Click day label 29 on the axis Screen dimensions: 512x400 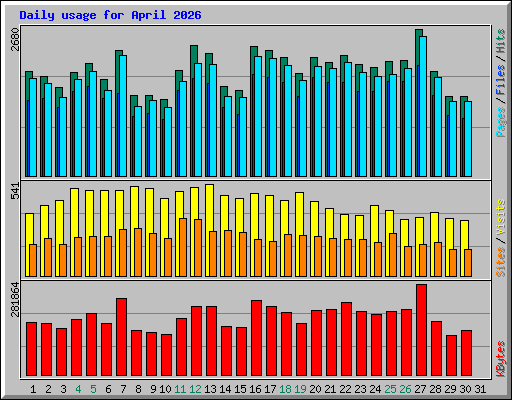click(450, 389)
